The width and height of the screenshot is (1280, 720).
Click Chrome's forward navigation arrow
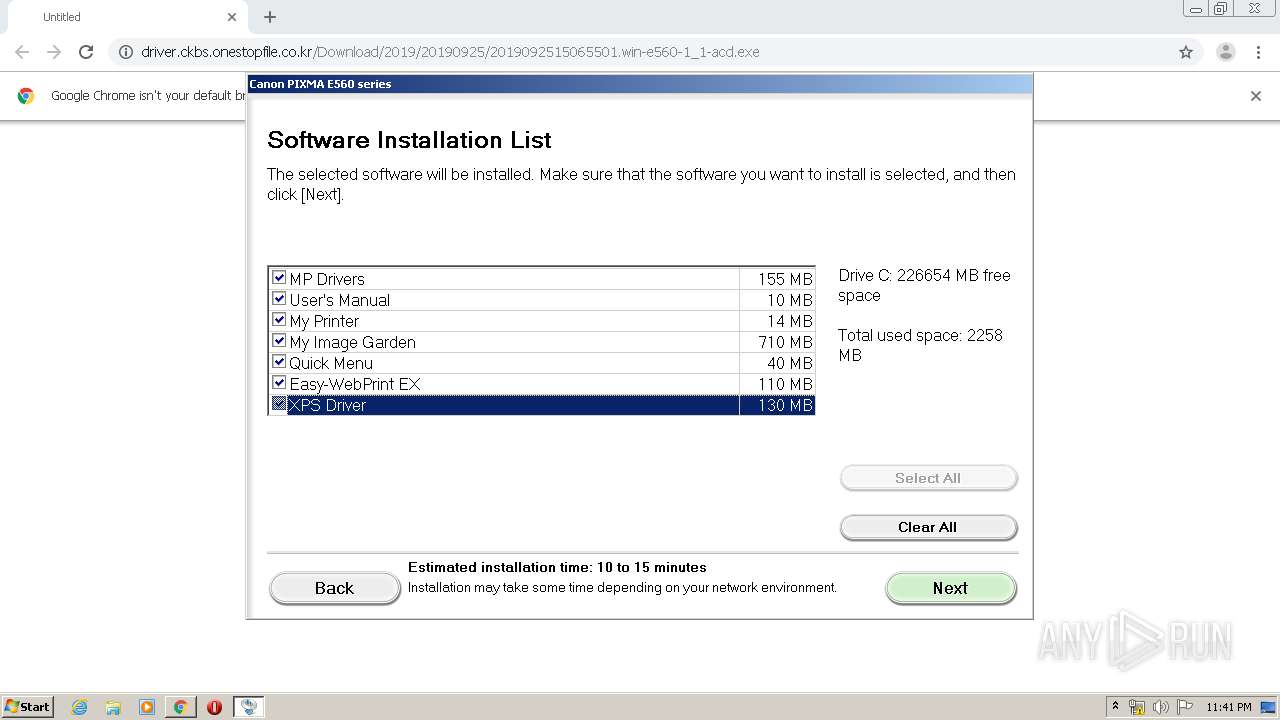[x=54, y=52]
